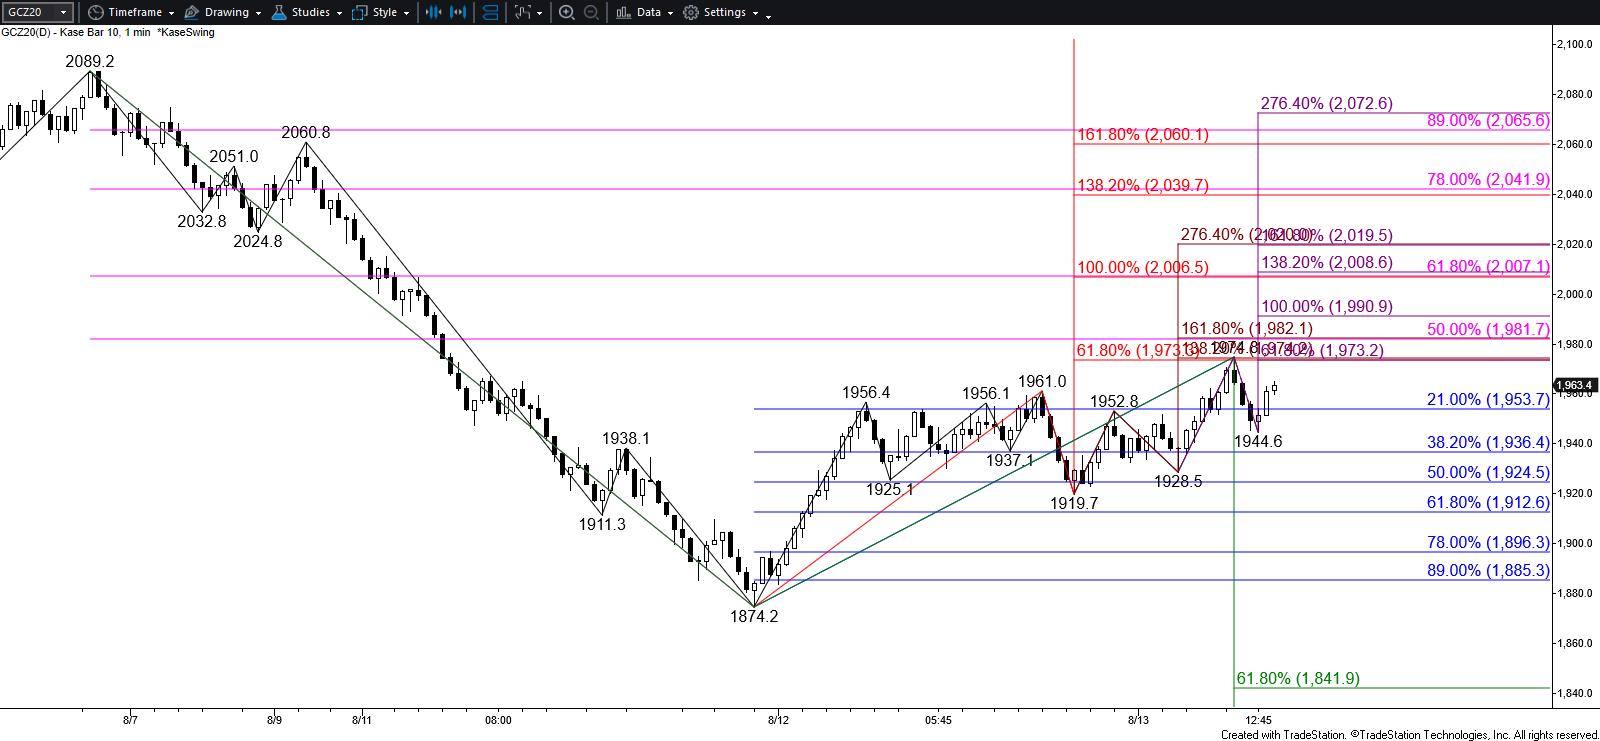Image resolution: width=1600 pixels, height=741 pixels.
Task: Click the decrease bar spacing icon
Action: click(433, 13)
